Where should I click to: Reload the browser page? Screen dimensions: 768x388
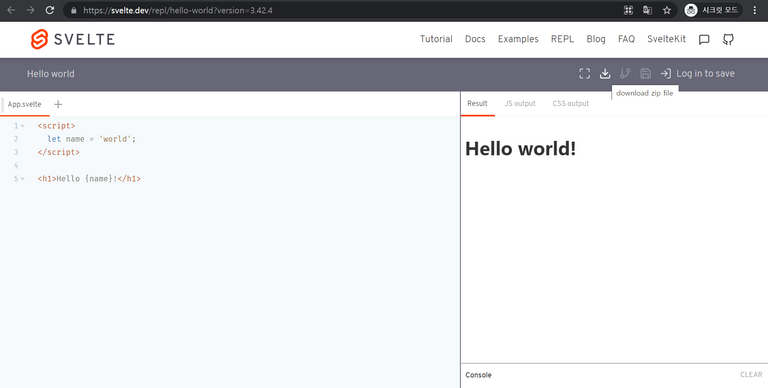coord(49,10)
